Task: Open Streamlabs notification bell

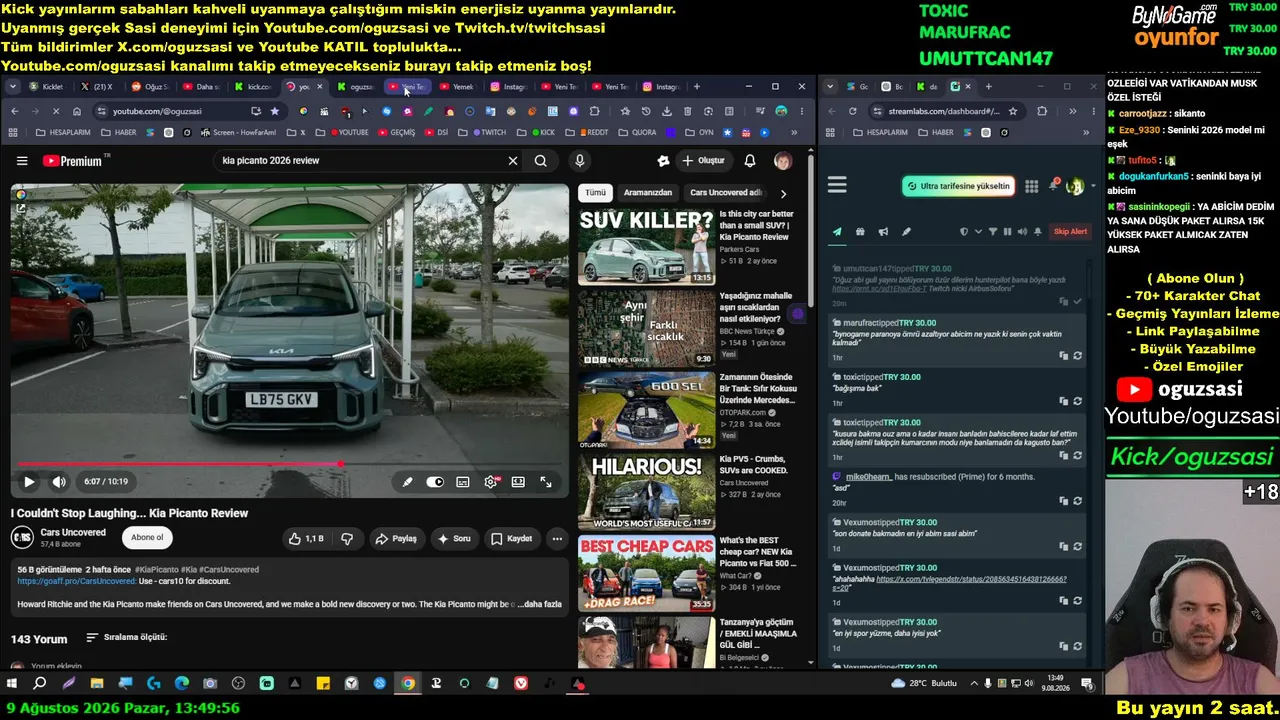Action: tap(1053, 185)
